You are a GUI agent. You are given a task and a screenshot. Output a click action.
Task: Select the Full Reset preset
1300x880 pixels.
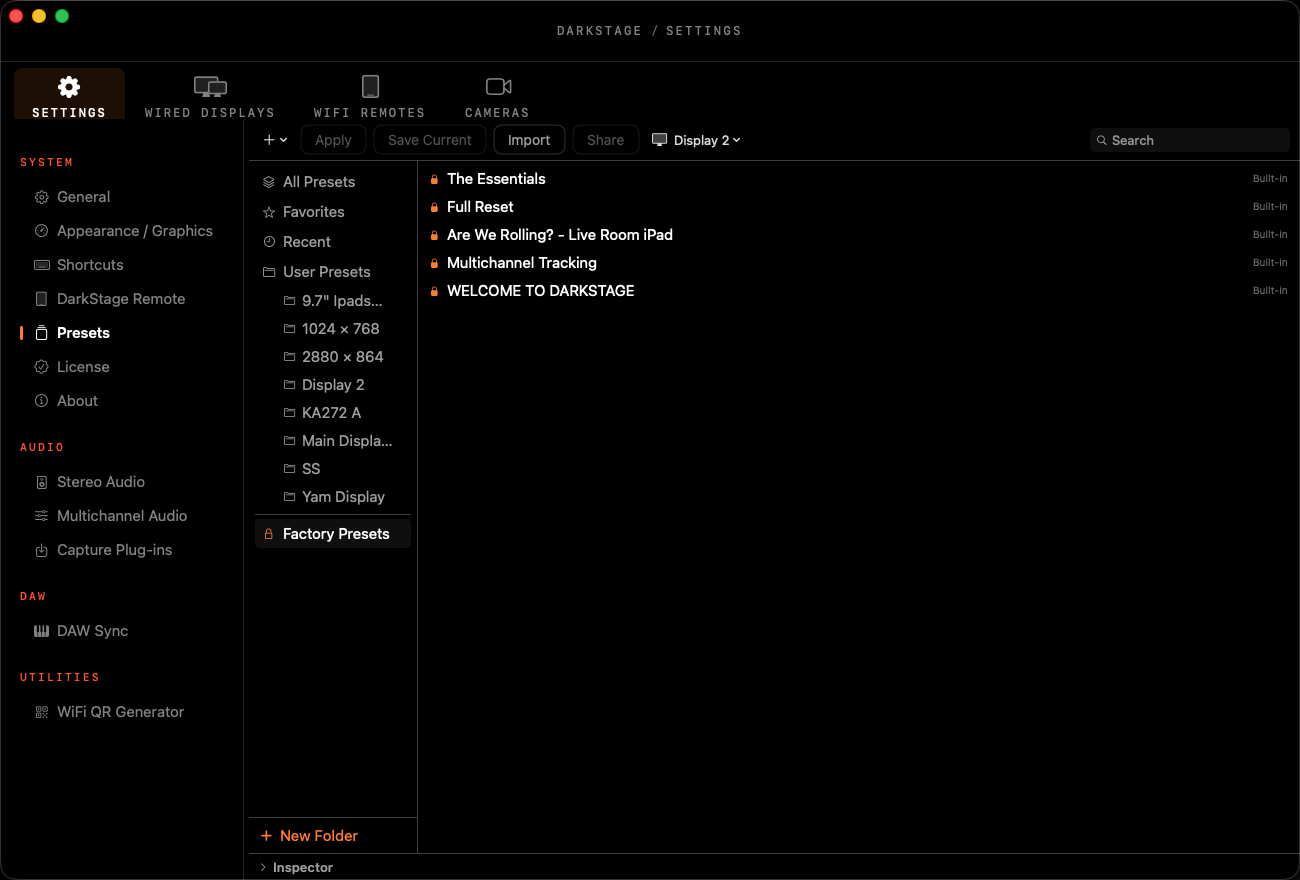point(858,207)
